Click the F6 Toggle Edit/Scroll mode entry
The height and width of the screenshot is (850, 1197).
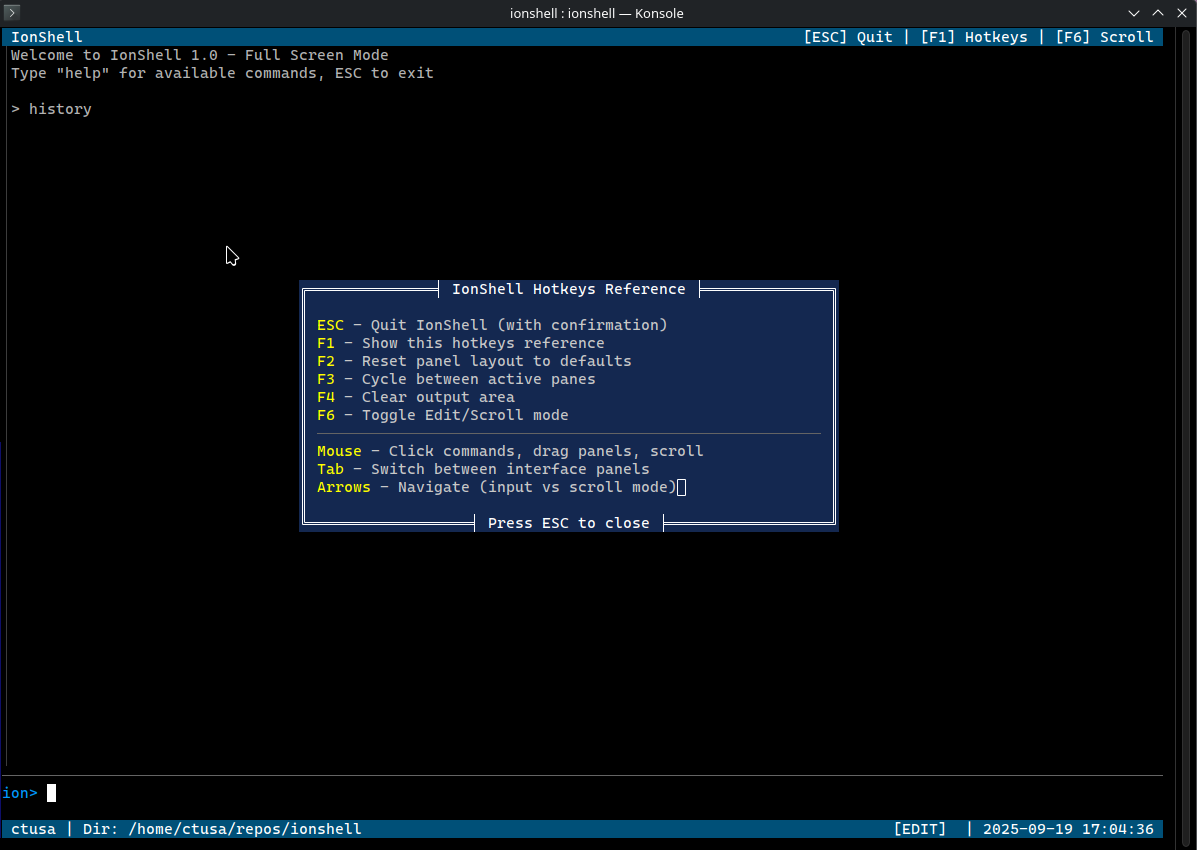point(442,415)
